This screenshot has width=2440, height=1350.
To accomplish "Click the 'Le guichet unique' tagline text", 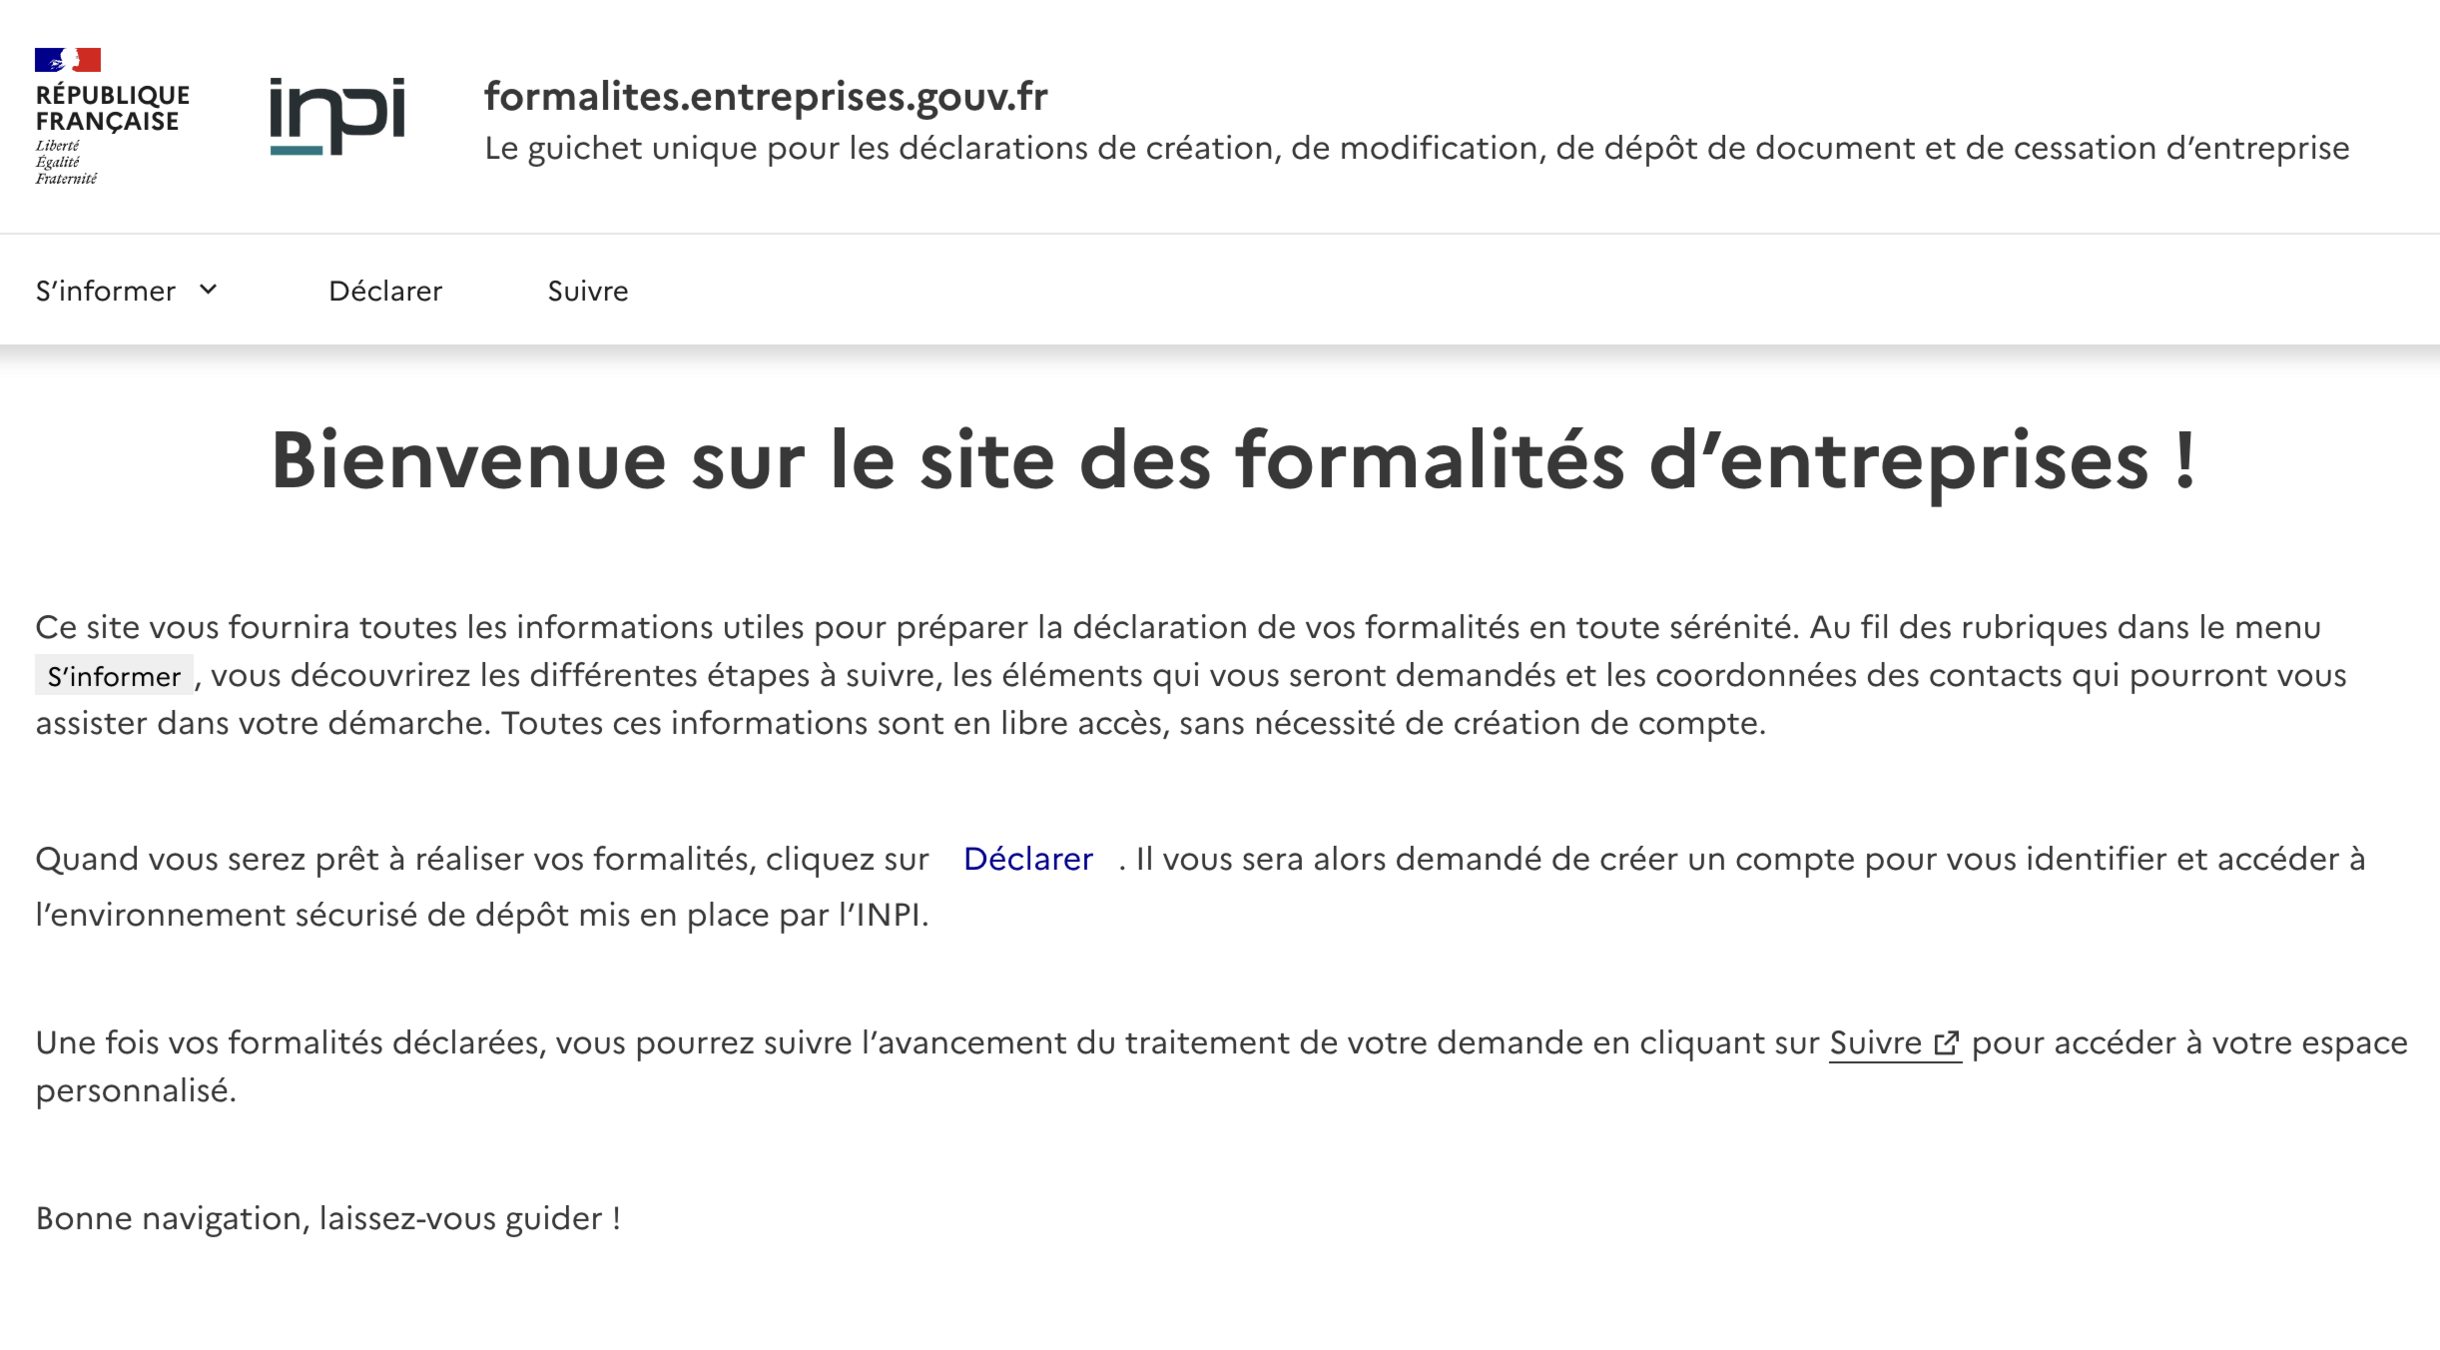I will 1416,148.
